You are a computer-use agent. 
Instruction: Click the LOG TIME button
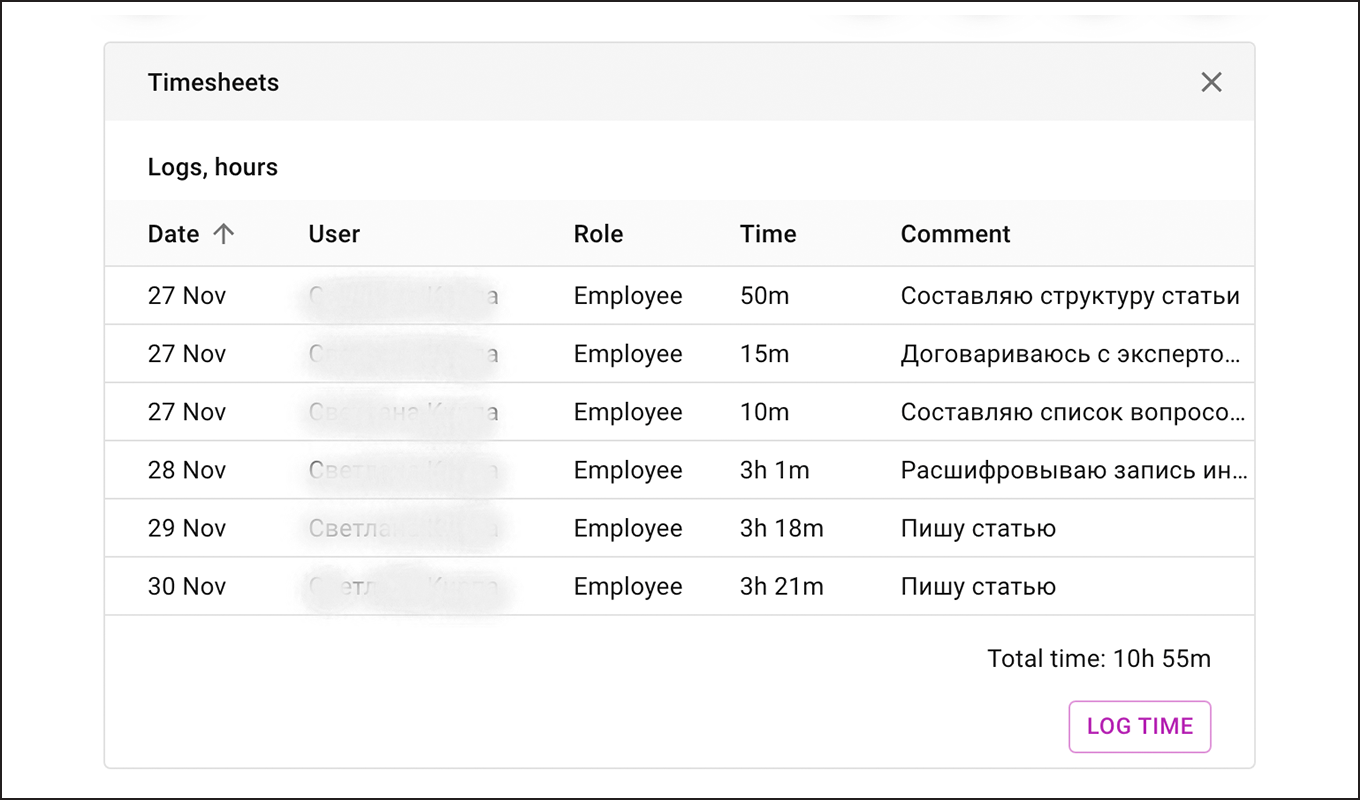(x=1140, y=726)
